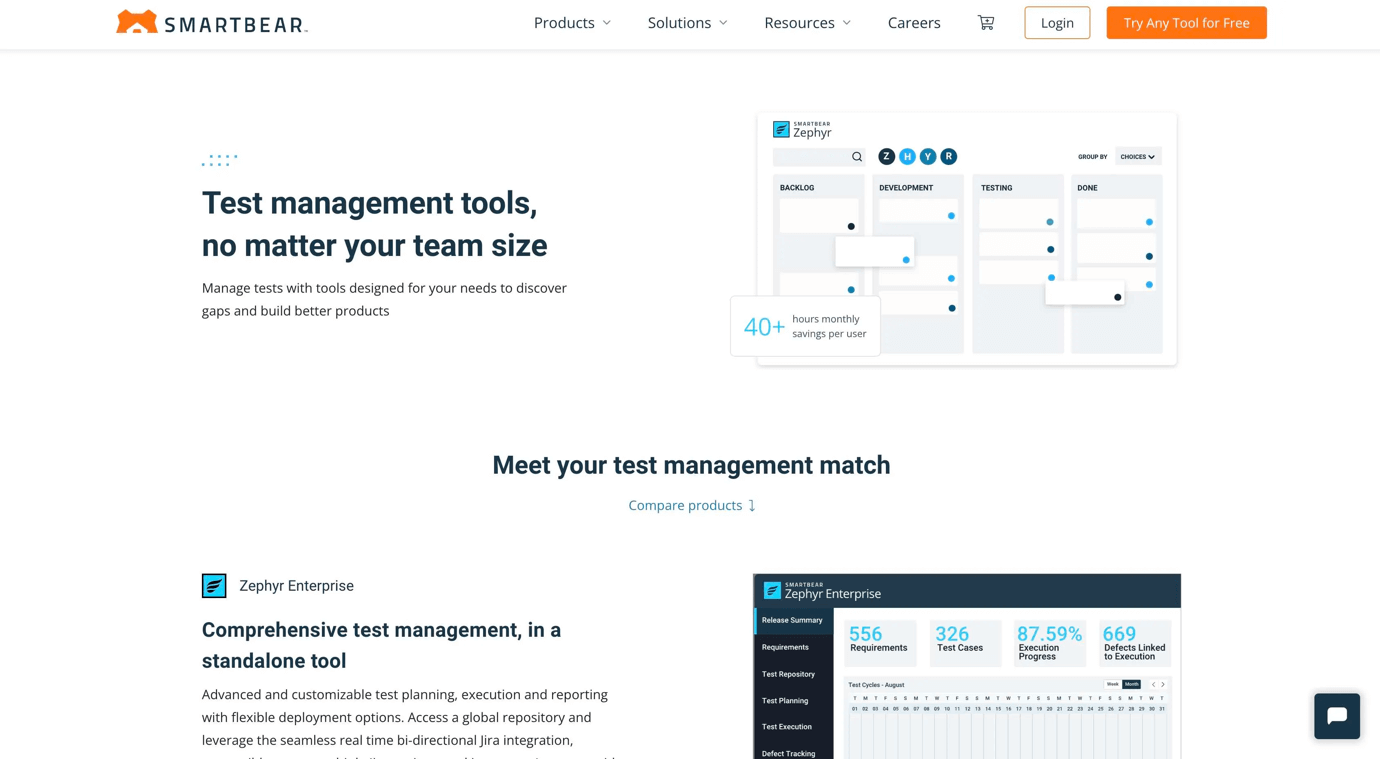Click the Login button
The height and width of the screenshot is (759, 1380).
(x=1057, y=22)
